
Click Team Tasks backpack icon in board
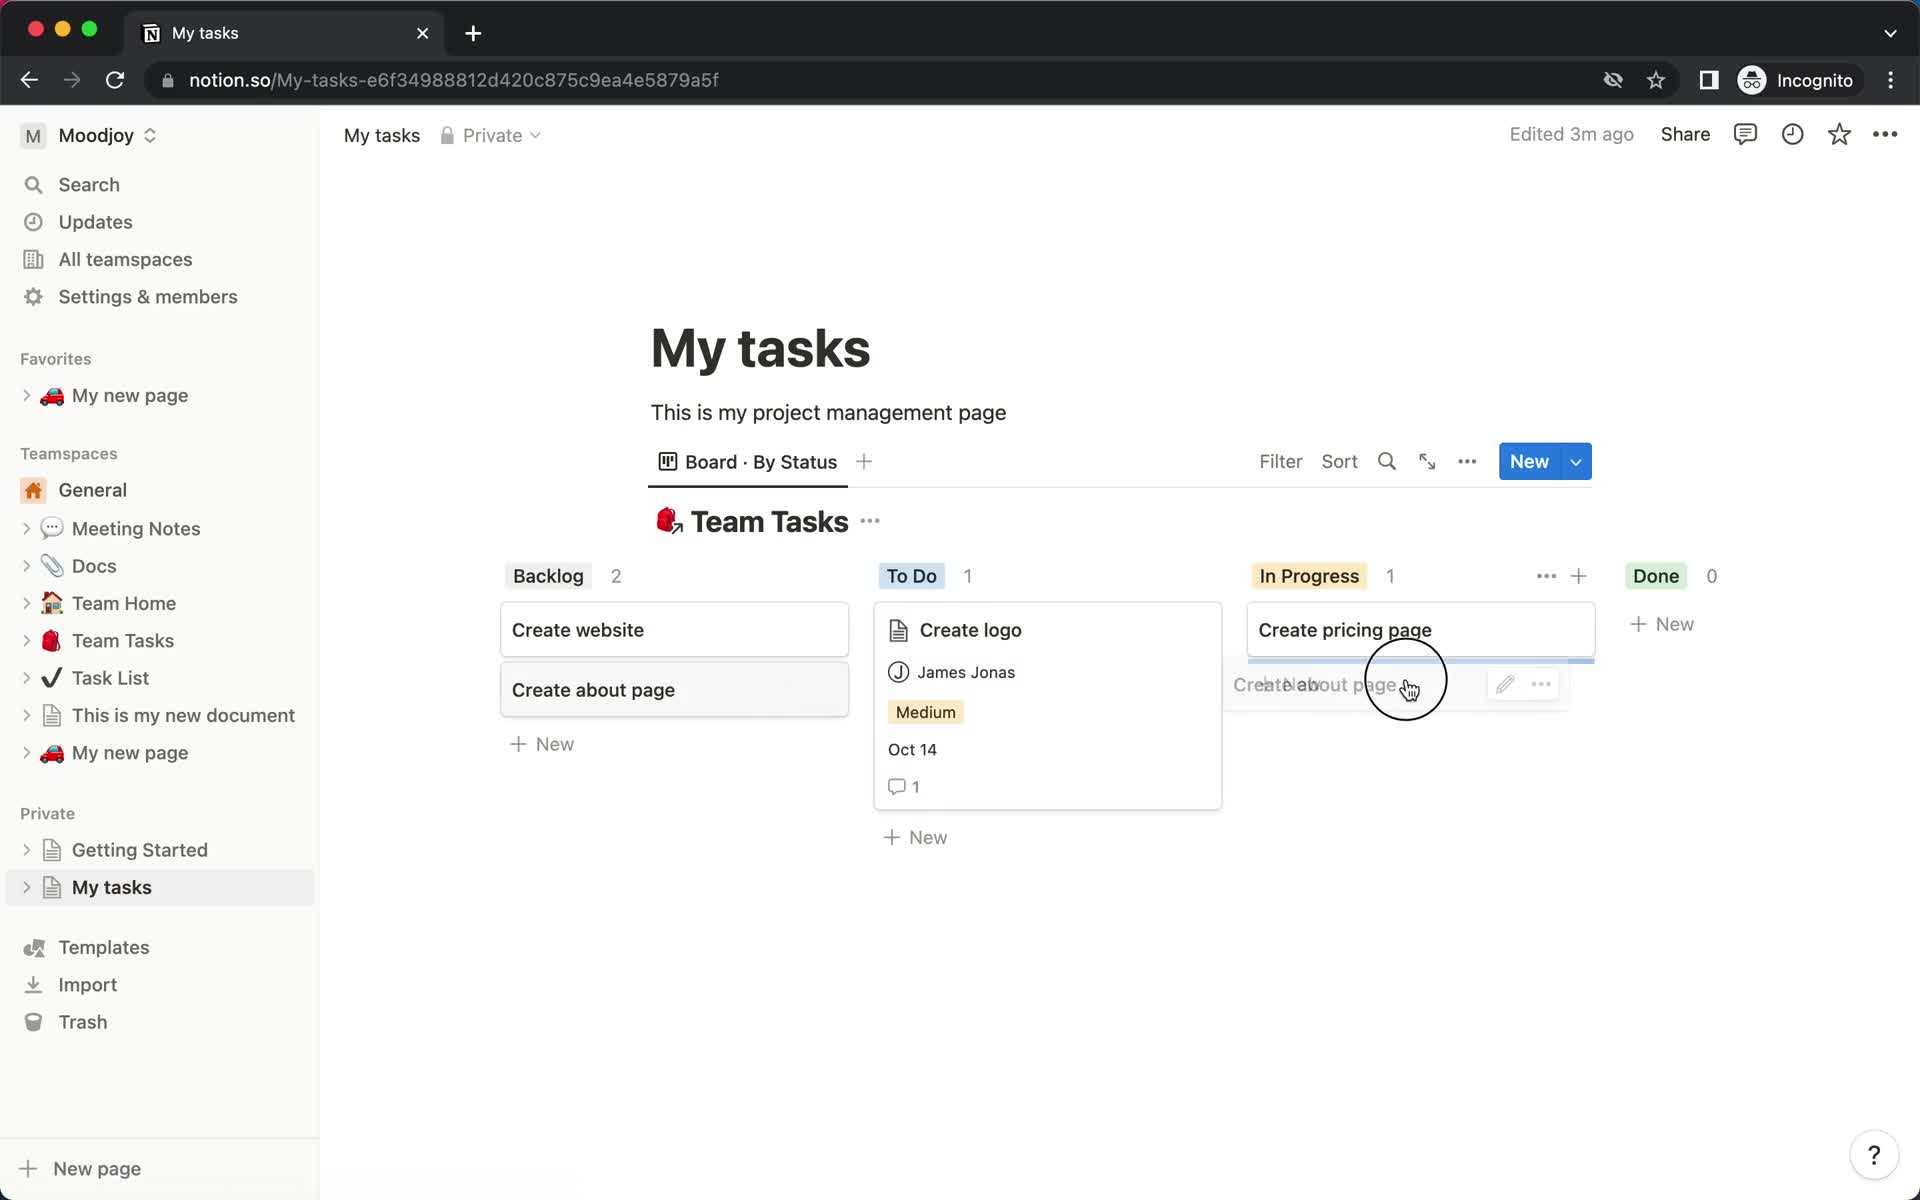click(668, 521)
